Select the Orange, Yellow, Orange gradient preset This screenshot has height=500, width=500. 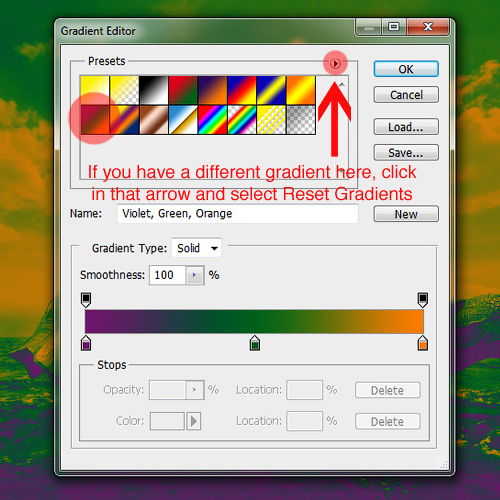click(300, 90)
